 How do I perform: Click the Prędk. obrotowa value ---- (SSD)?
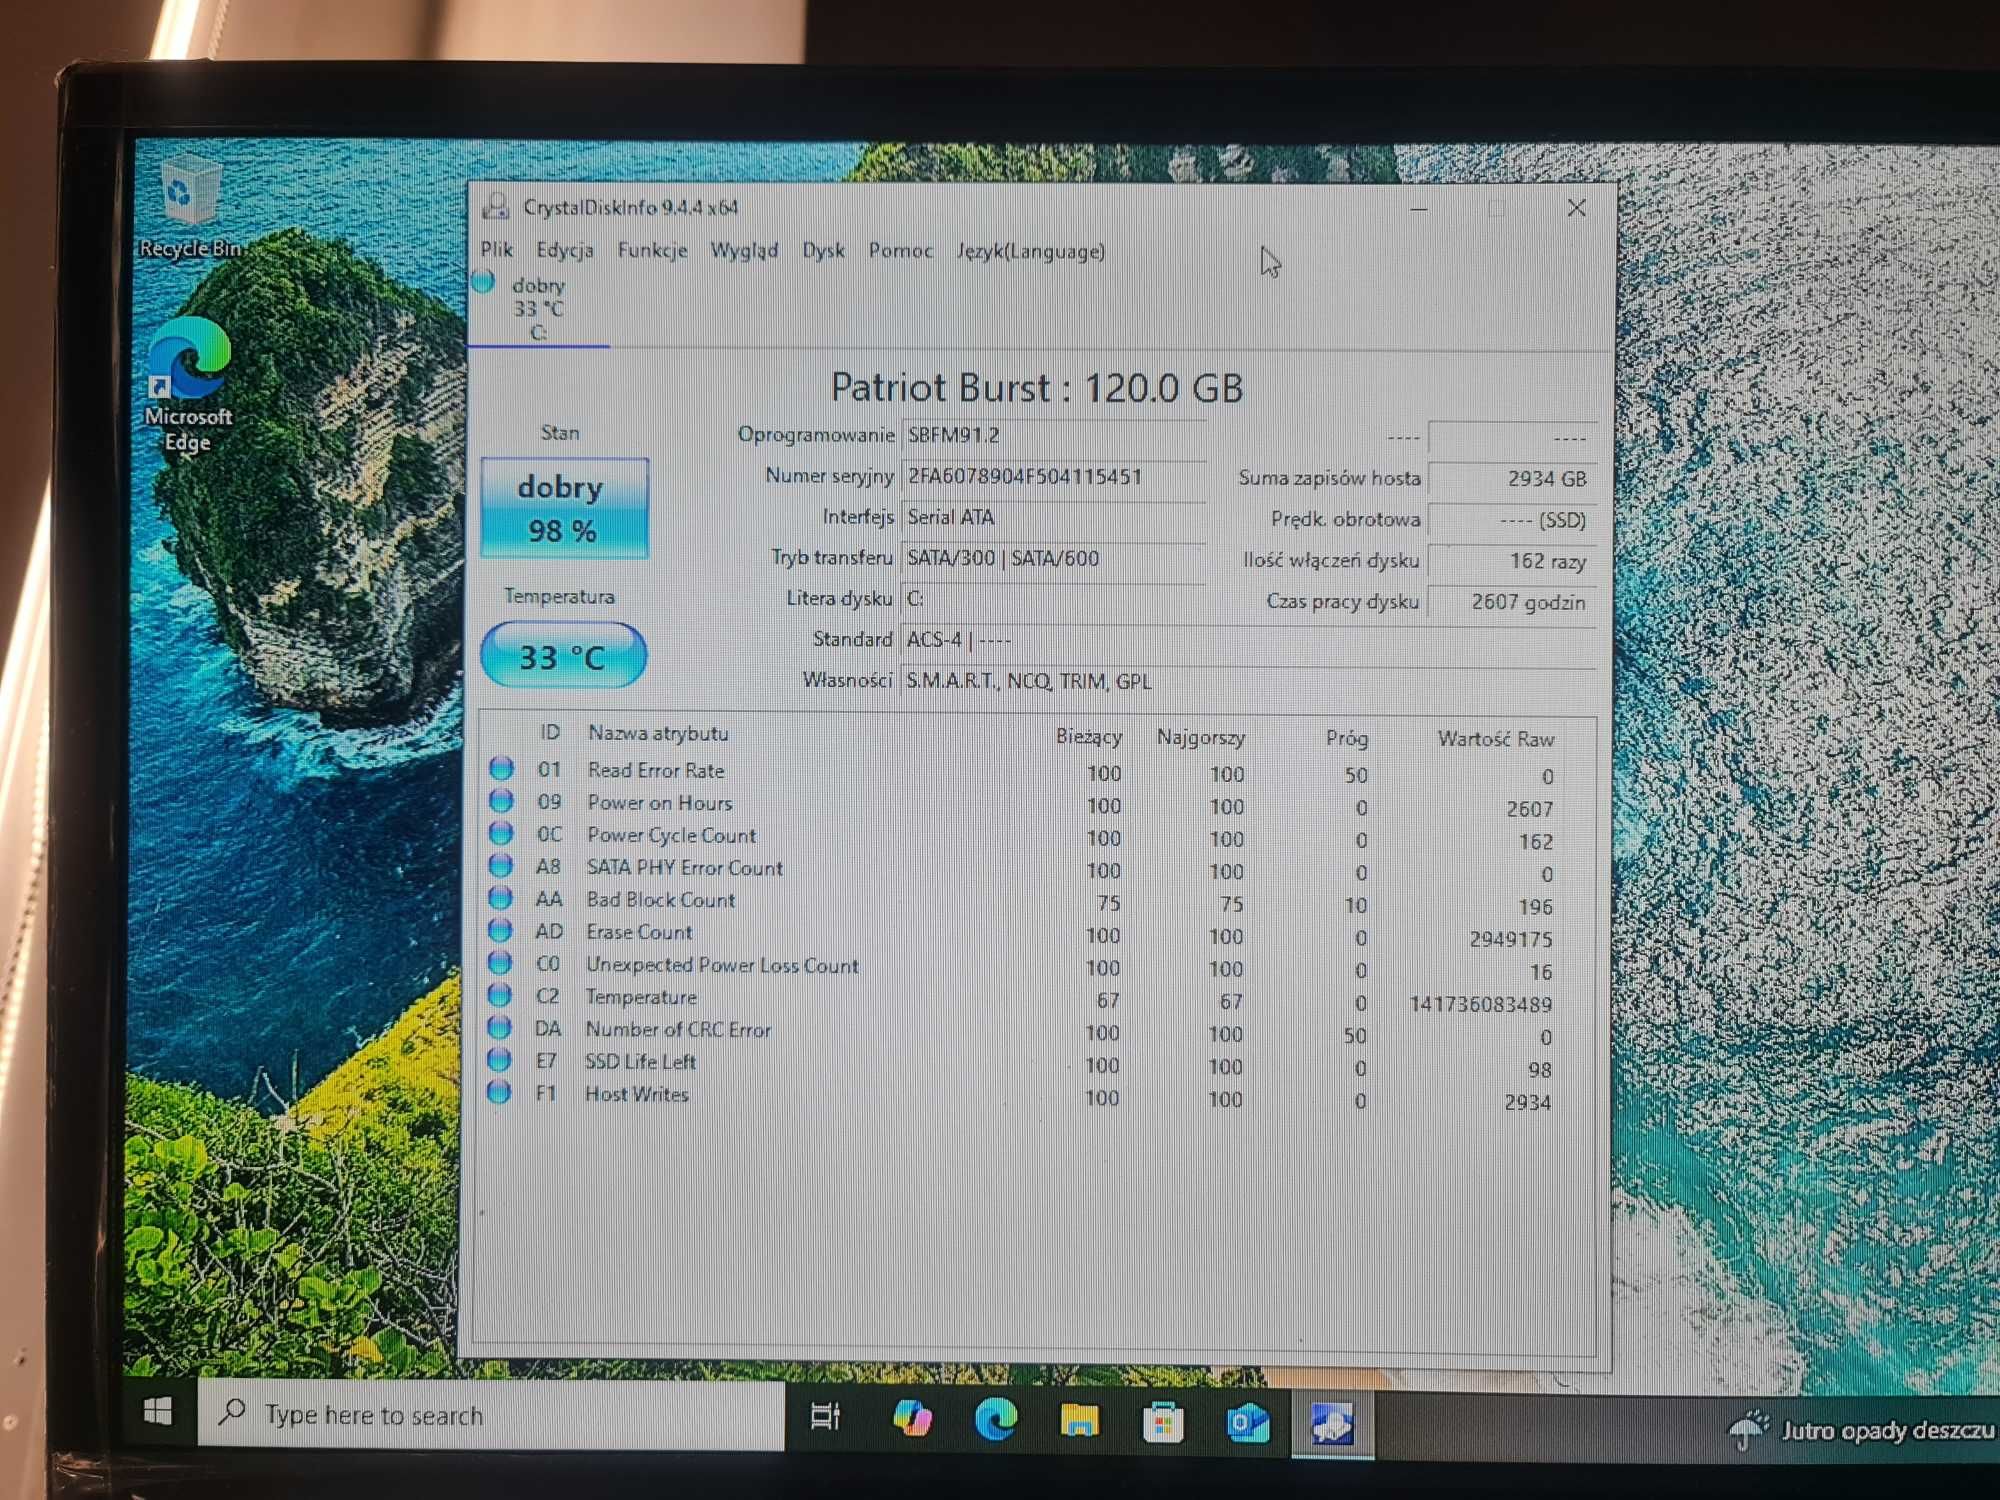point(1511,520)
